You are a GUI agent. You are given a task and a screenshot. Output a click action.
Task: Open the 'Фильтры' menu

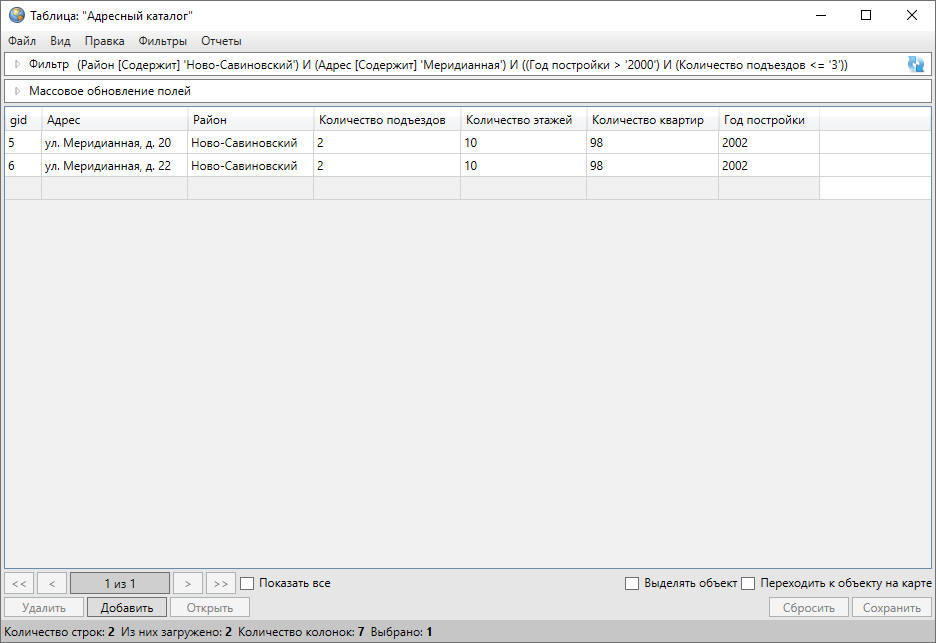163,41
